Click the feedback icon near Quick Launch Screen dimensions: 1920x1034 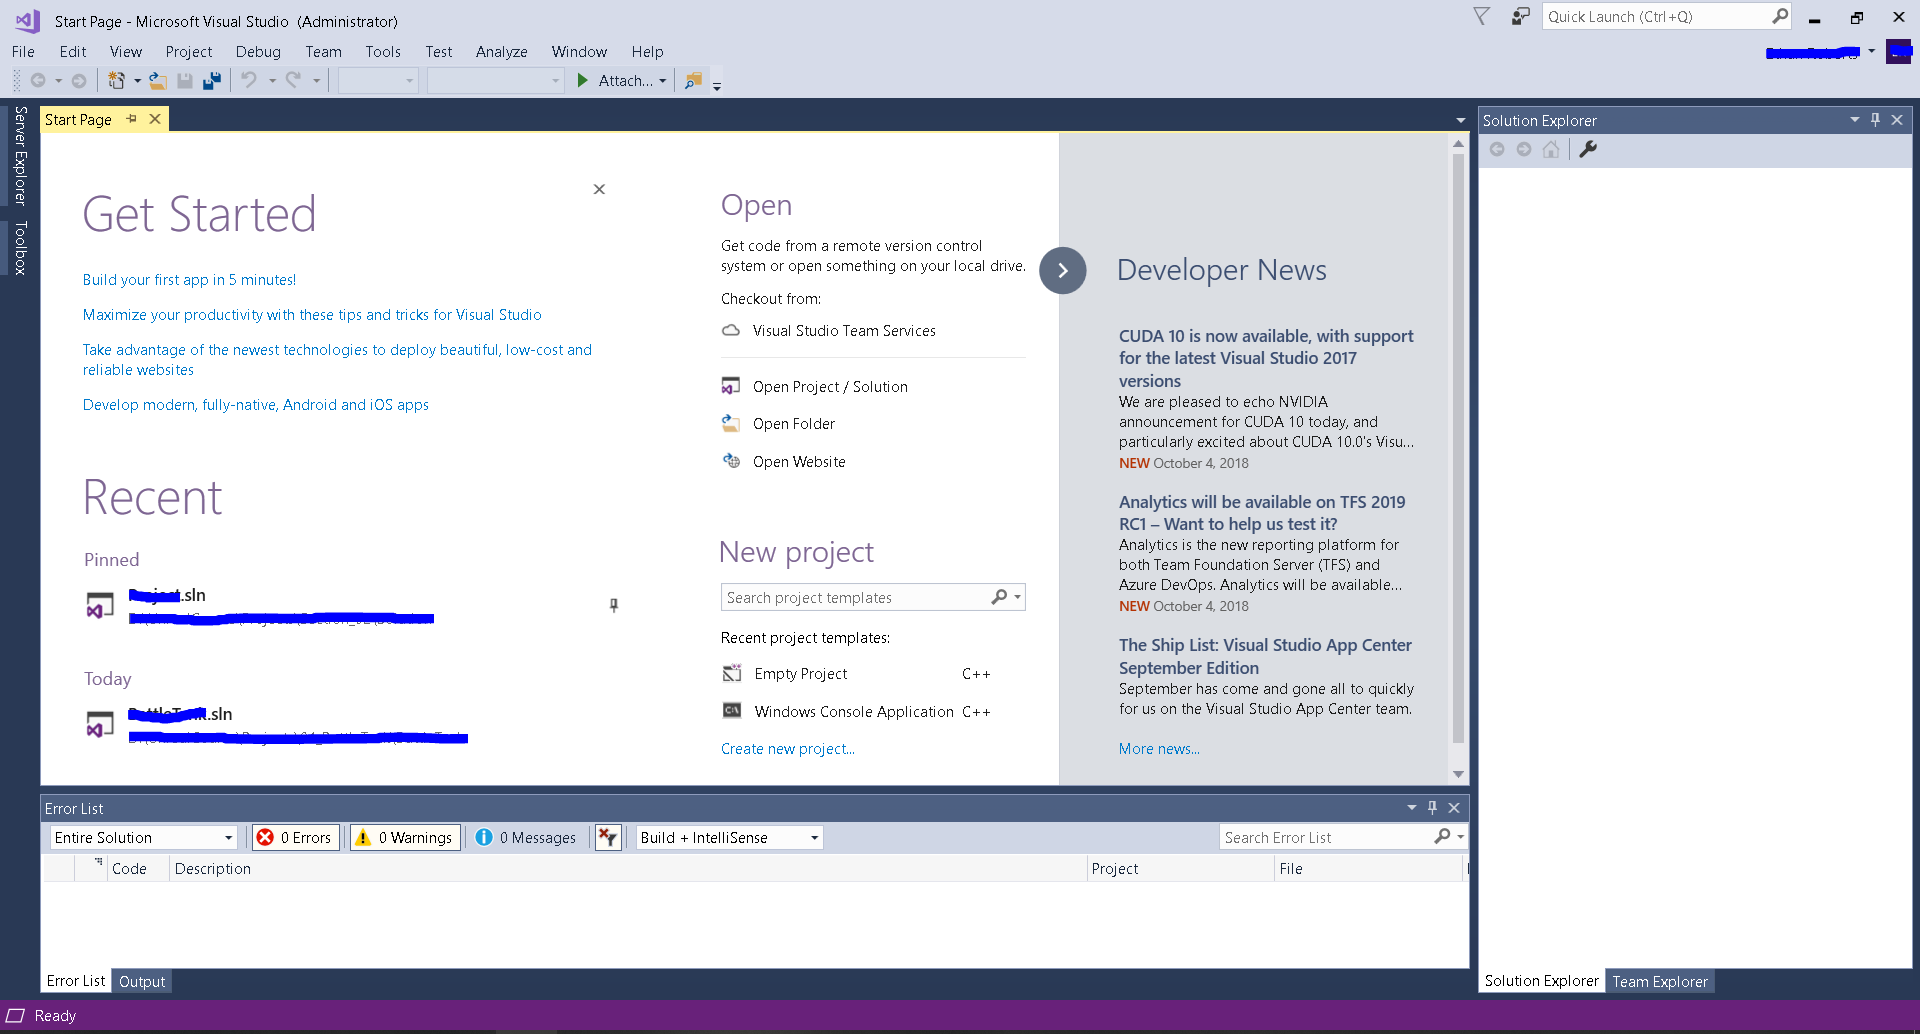(1520, 17)
